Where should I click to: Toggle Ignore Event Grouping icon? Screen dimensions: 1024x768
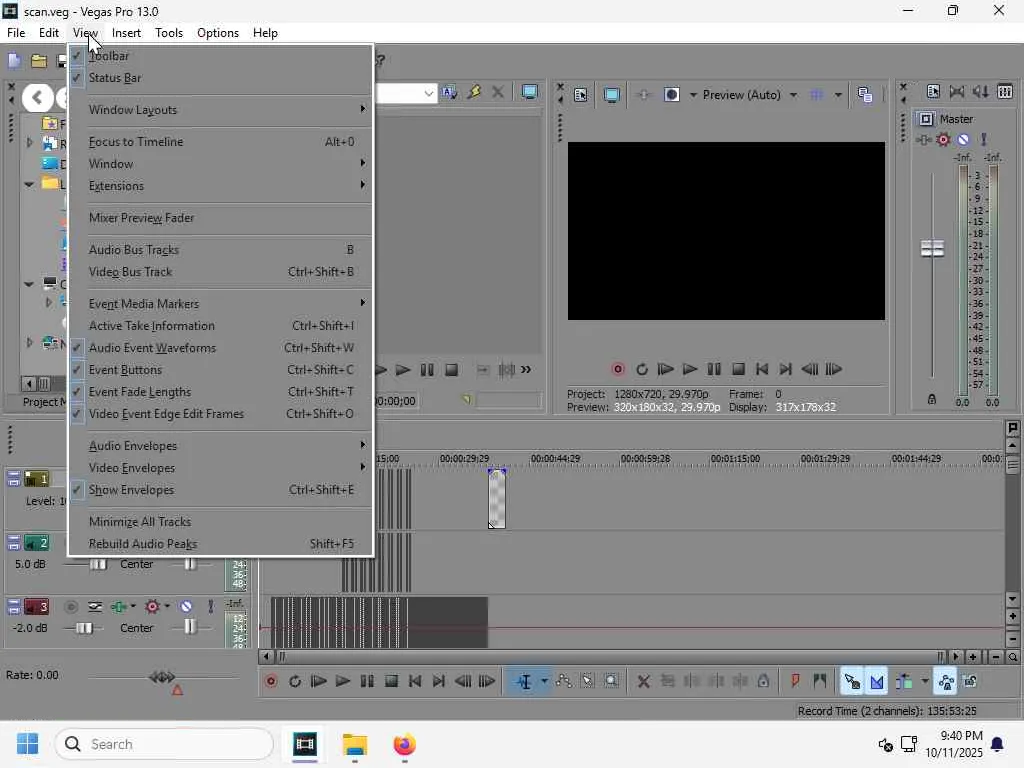[970, 682]
